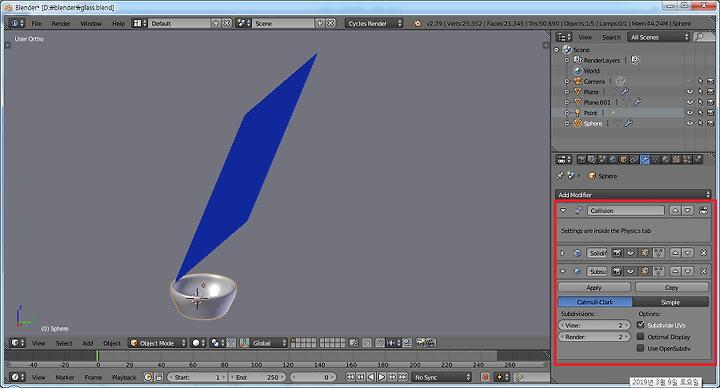Click the OpenGL render animation clapper icon
The image size is (720, 388).
coord(430,343)
